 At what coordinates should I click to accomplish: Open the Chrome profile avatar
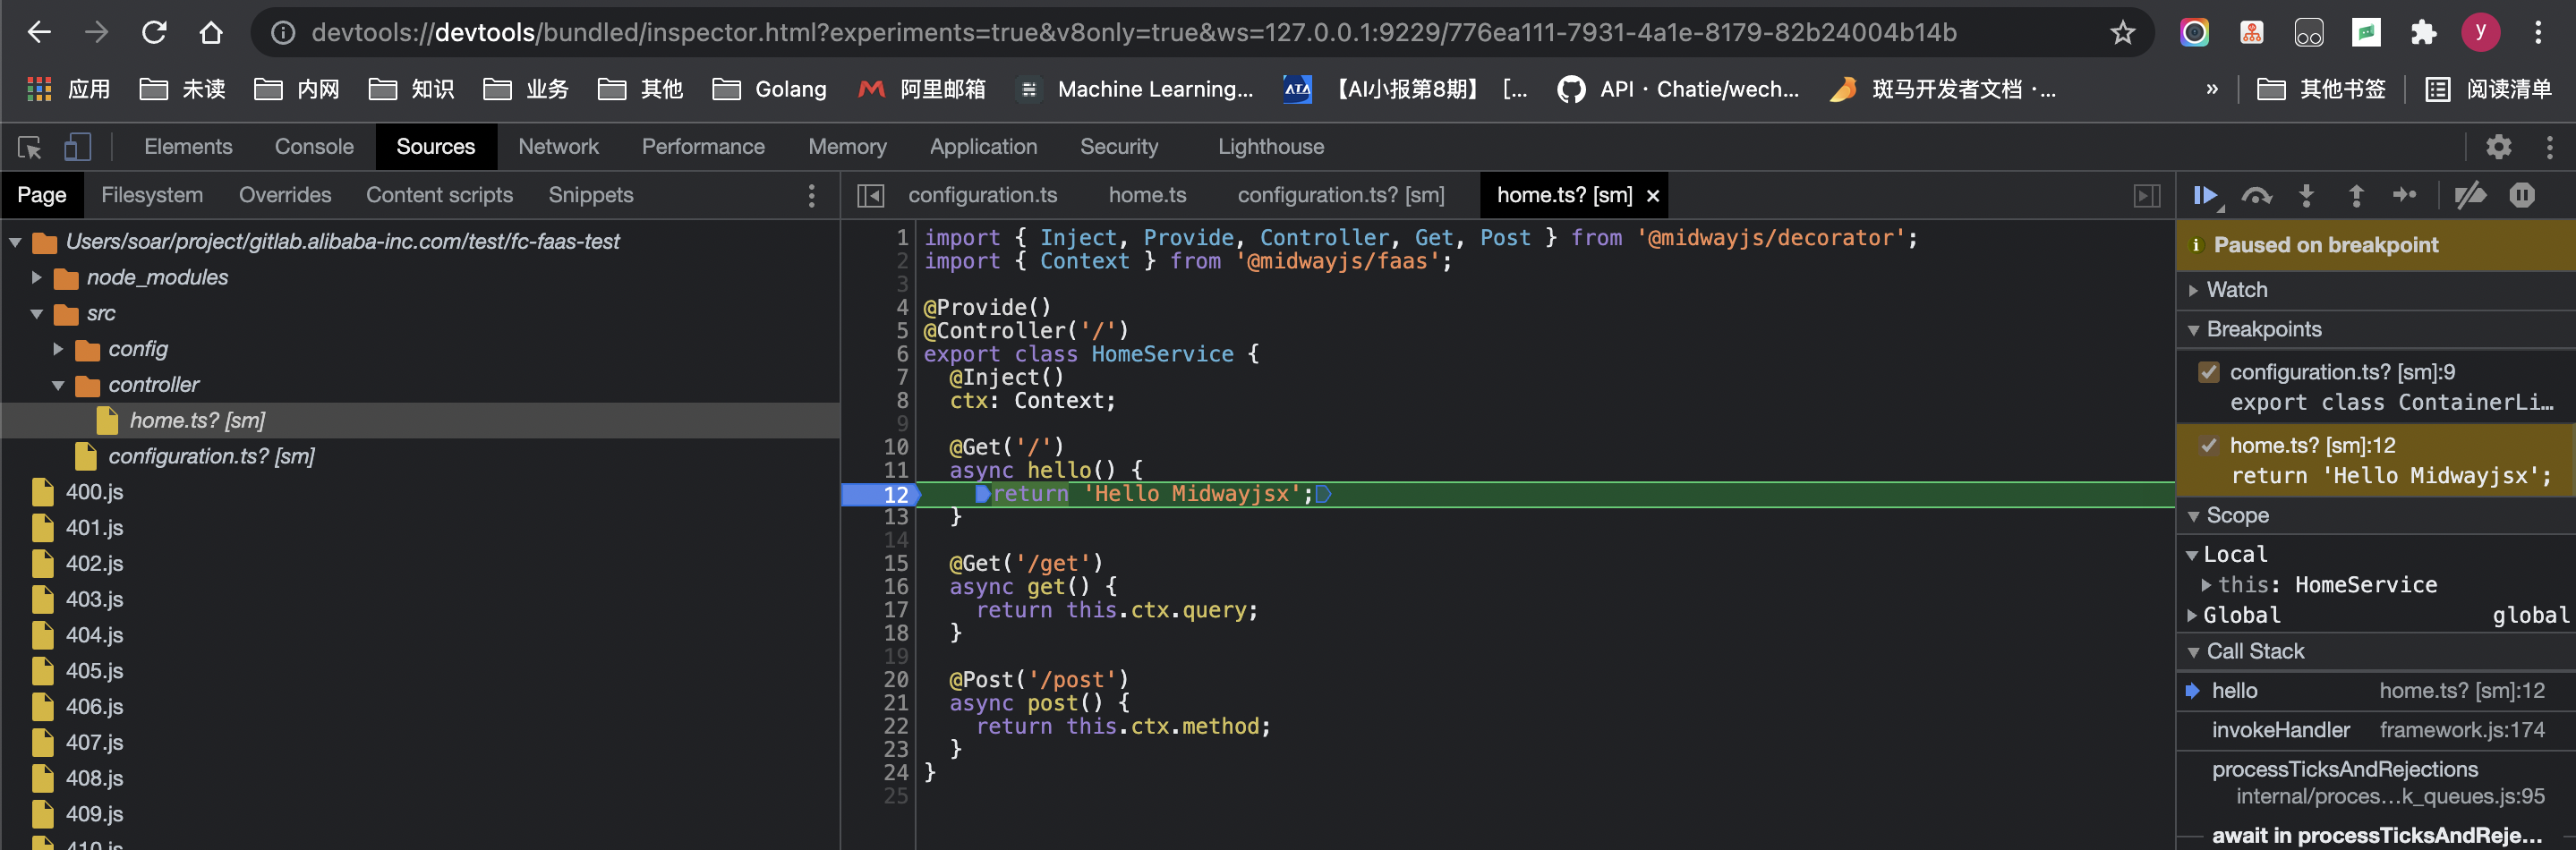(x=2480, y=32)
